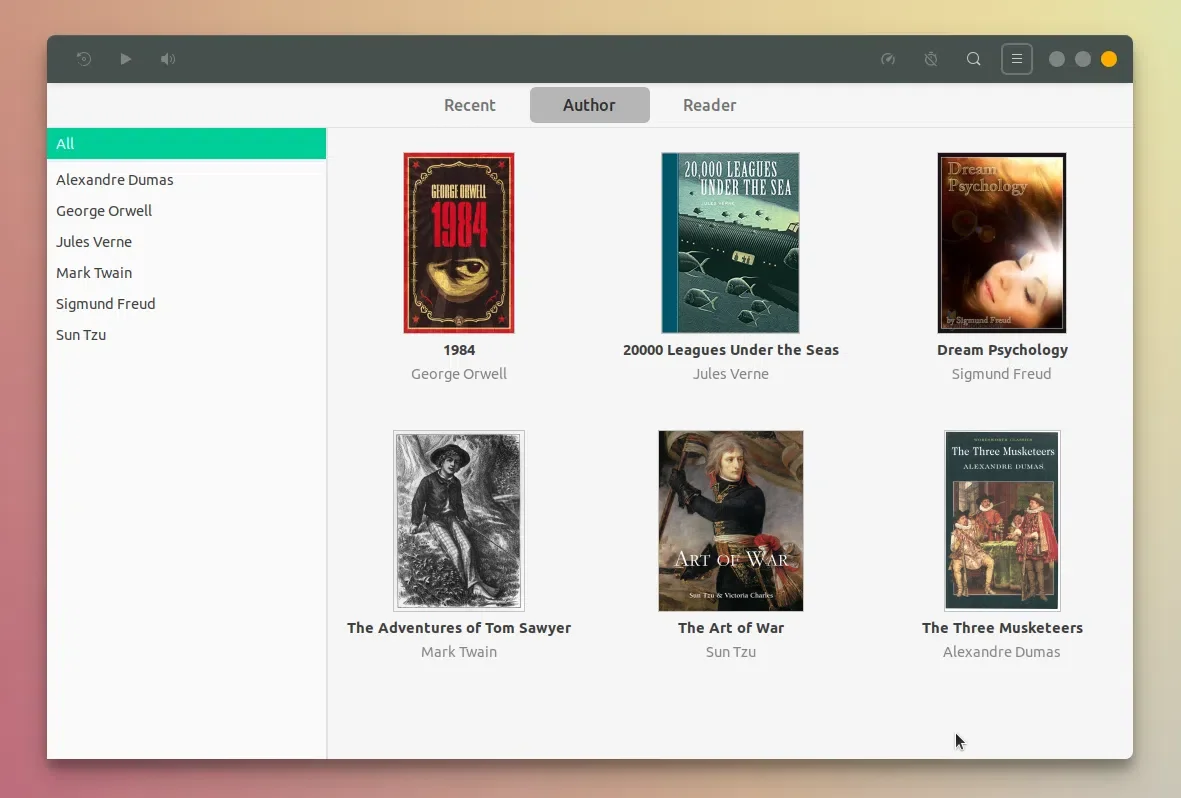Open the hamburger menu button
Viewport: 1181px width, 798px height.
pyautogui.click(x=1017, y=59)
